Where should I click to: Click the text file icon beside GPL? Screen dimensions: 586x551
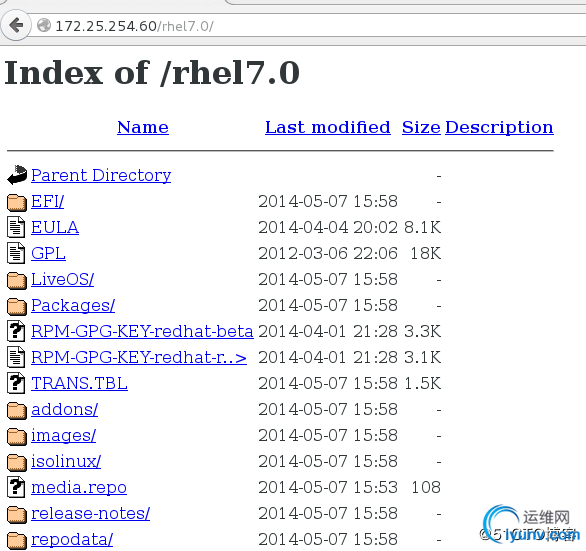16,253
